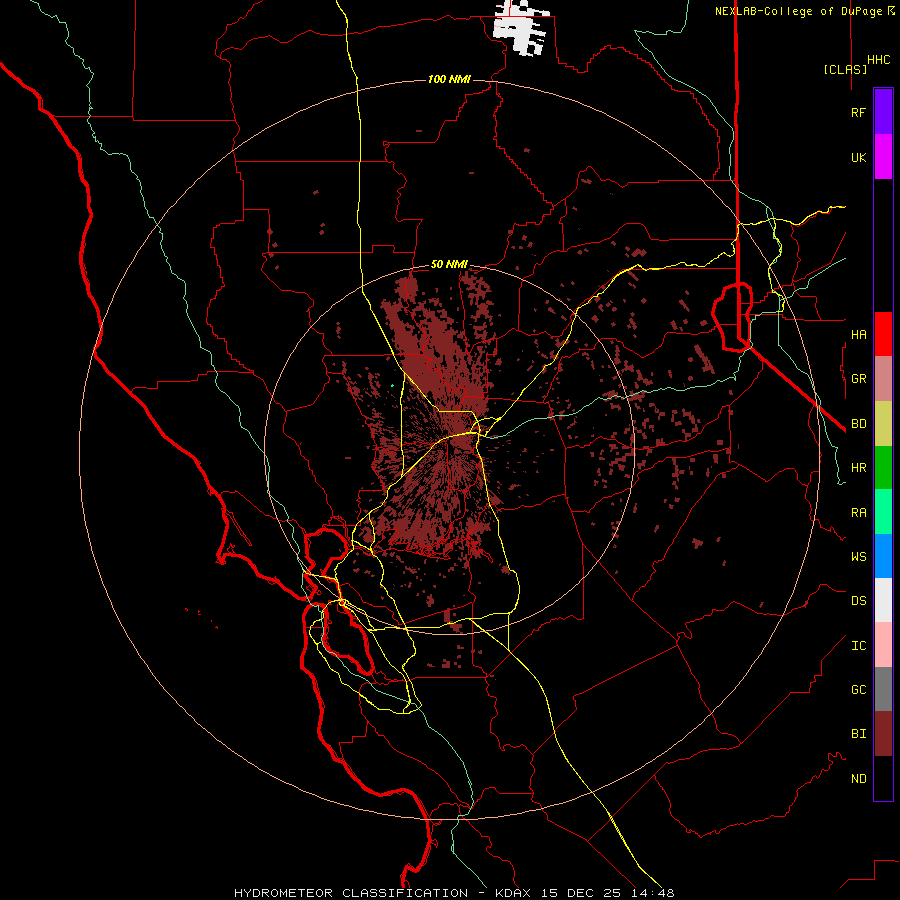Click the 14:48 time stamp

tap(653, 893)
